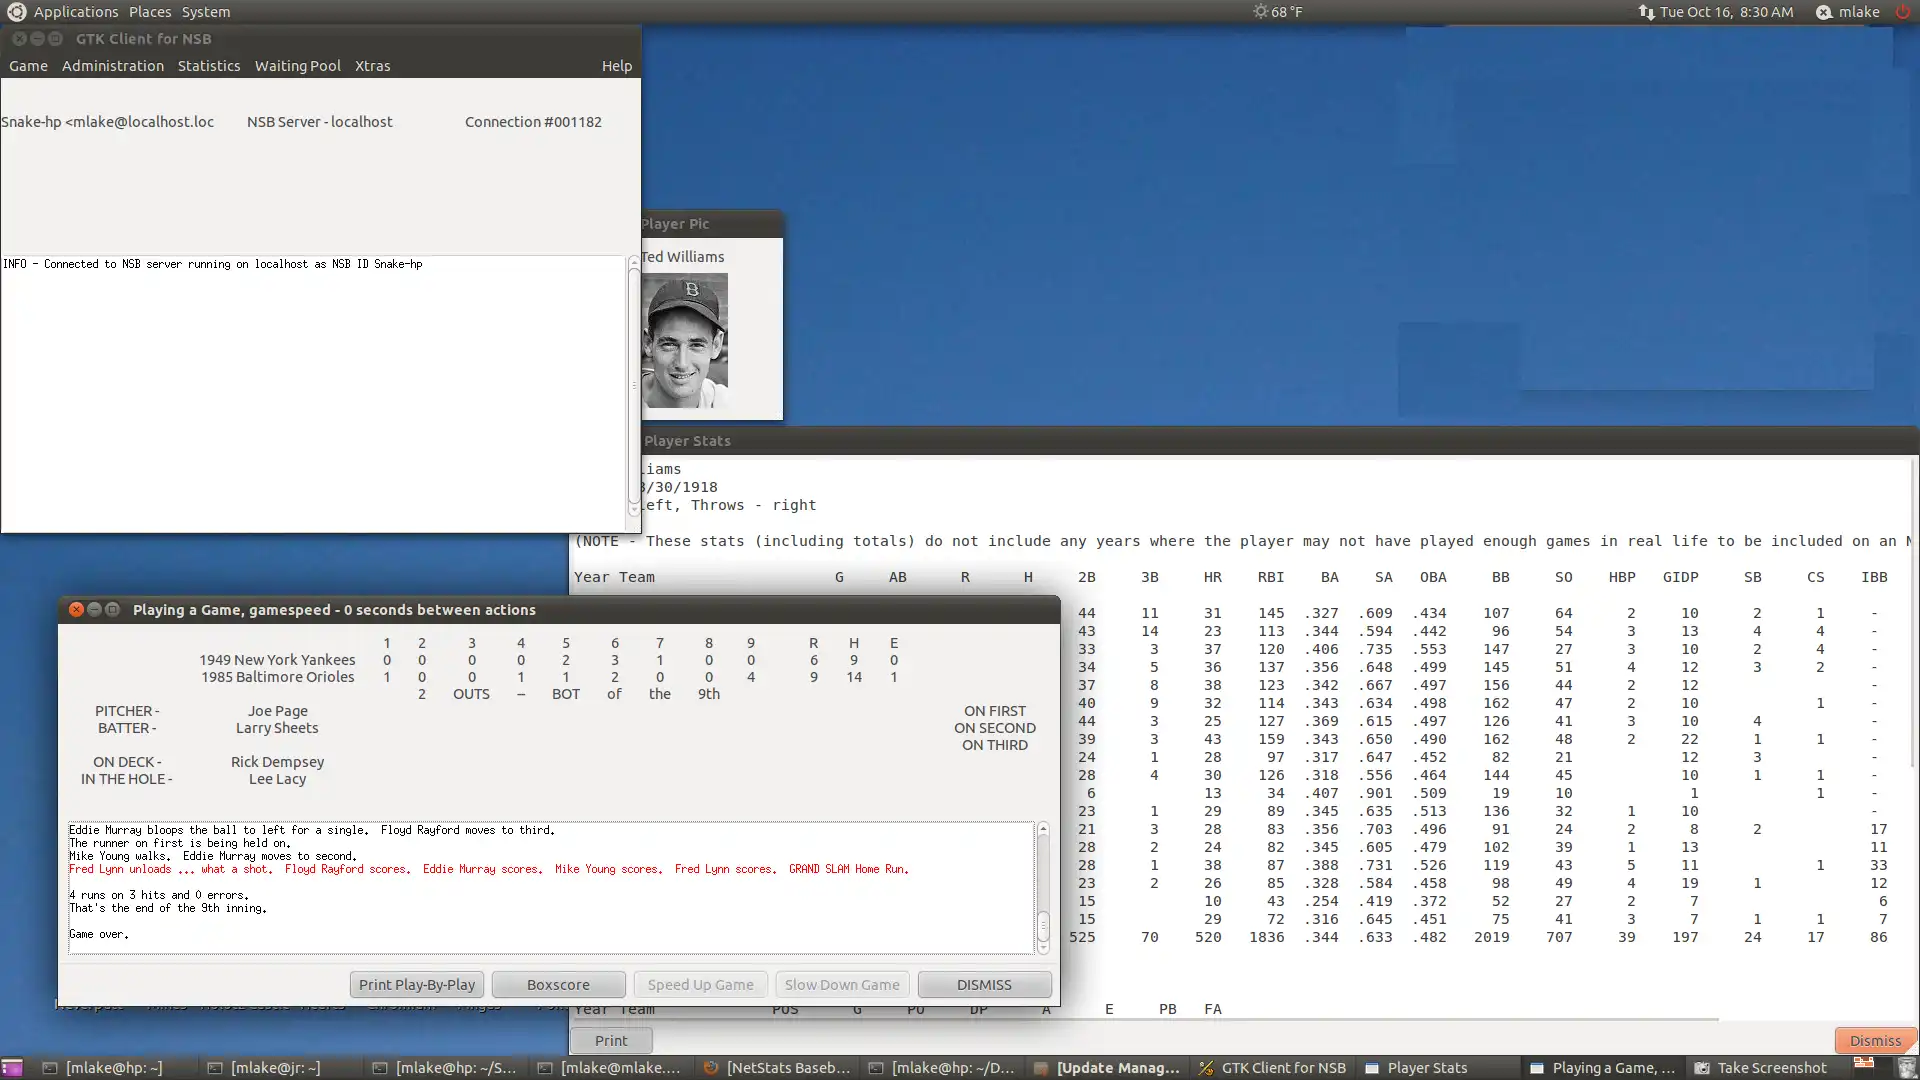The height and width of the screenshot is (1080, 1920).
Task: Click the Slow Down Game button
Action: (841, 982)
